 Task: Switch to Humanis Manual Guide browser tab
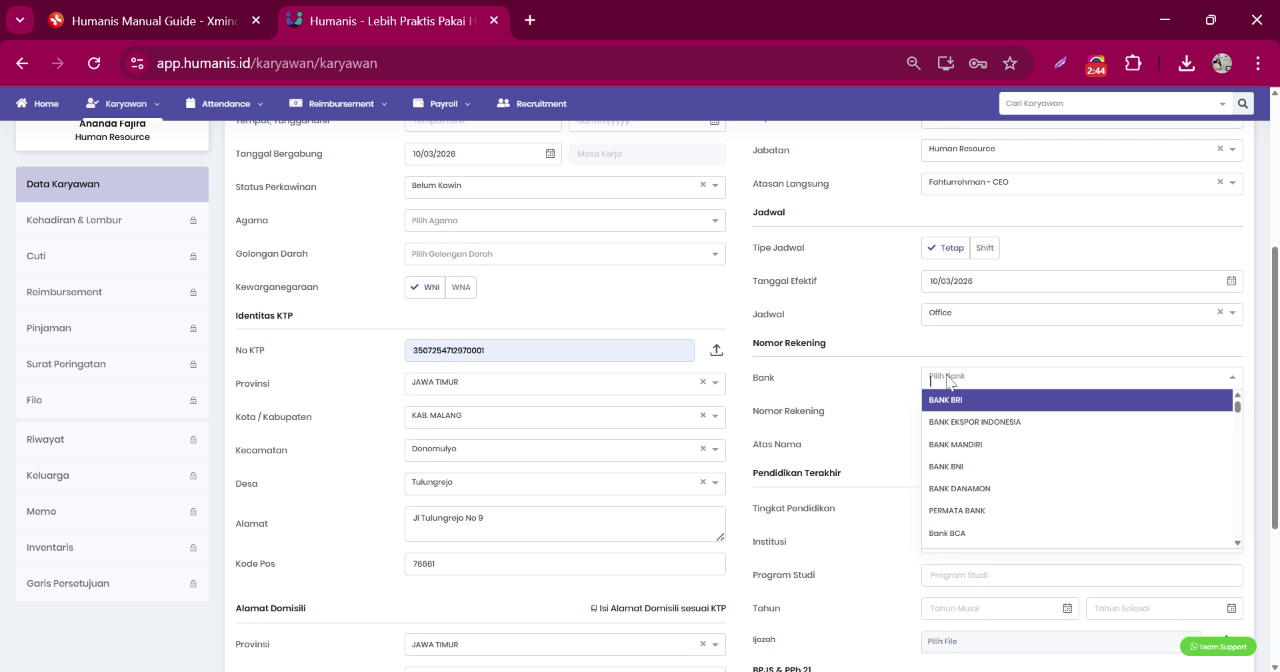tap(155, 20)
